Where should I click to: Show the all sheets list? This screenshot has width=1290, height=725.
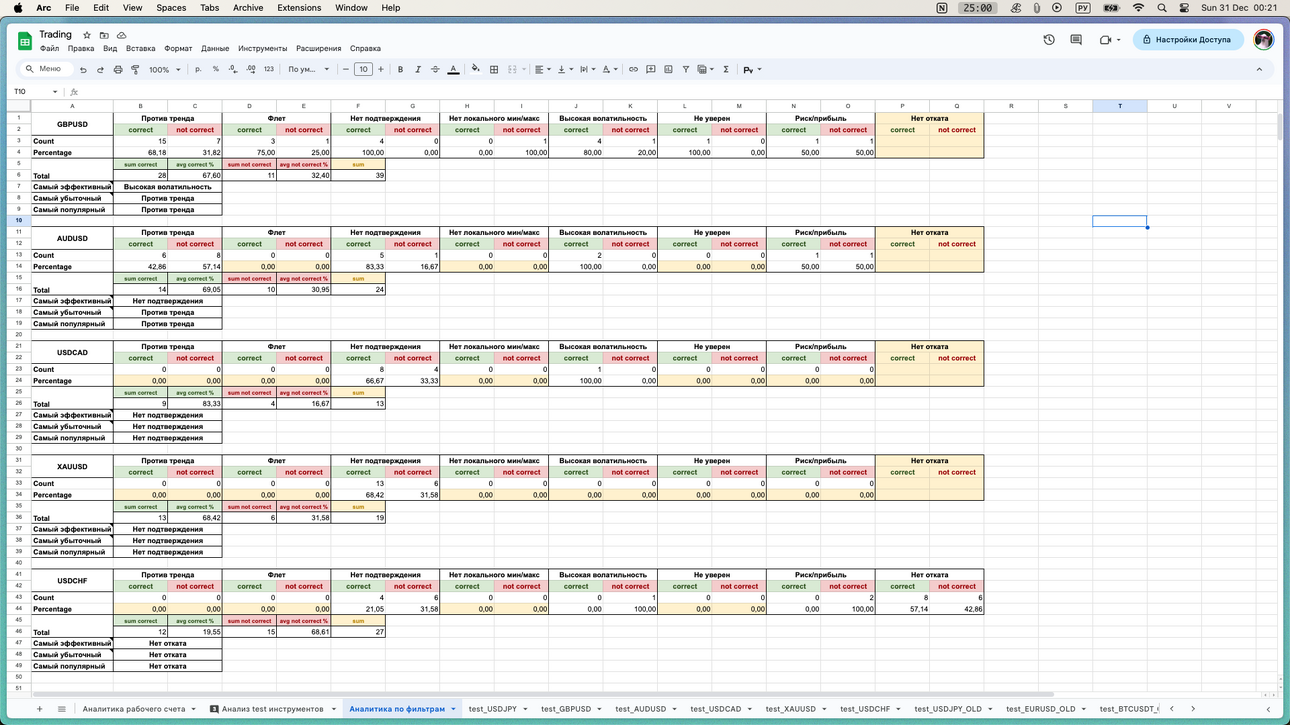coord(61,709)
